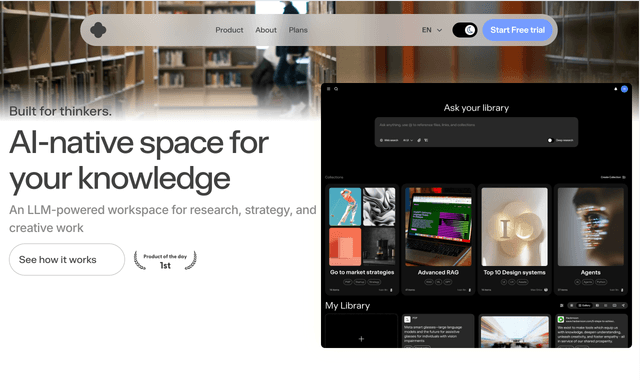This screenshot has height=380, width=640.
Task: Switch to Gallery view
Action: pos(584,305)
